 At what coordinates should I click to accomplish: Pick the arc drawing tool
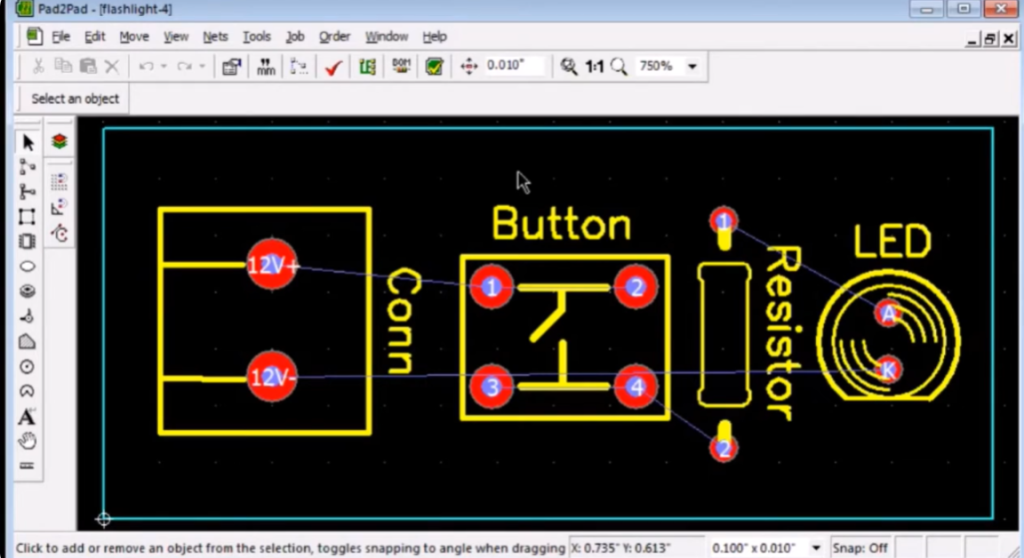(x=27, y=391)
